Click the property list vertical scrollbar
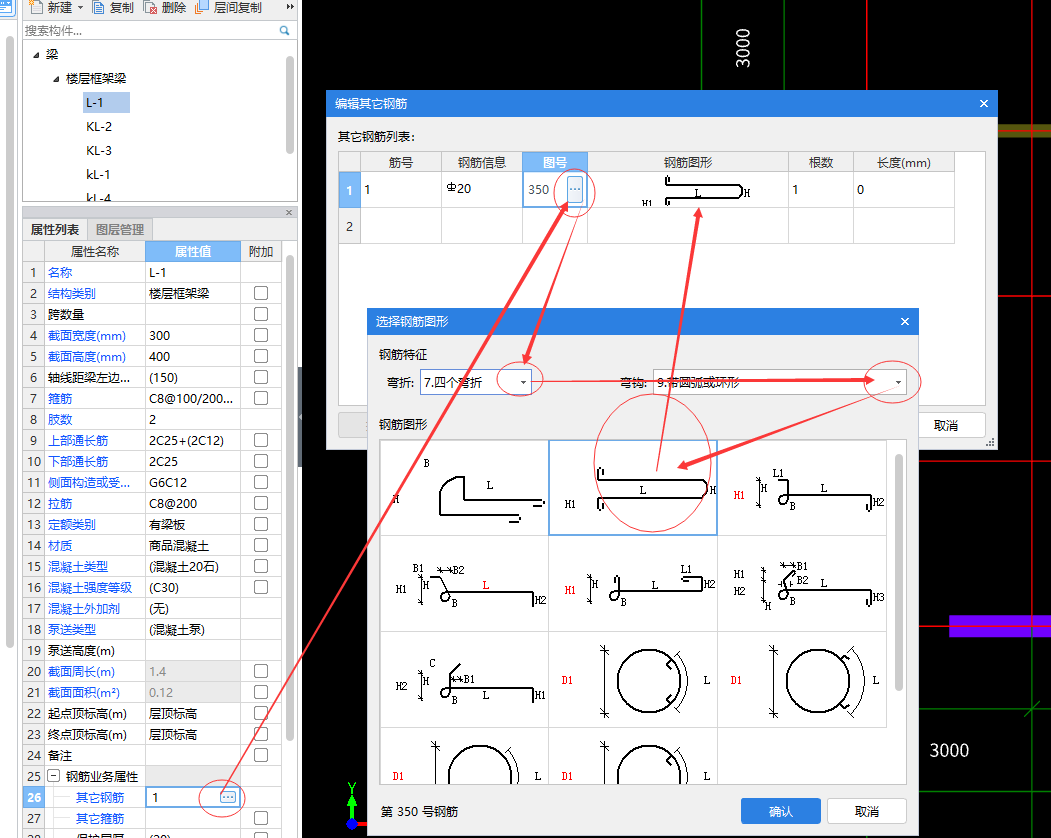Screen dimensions: 1051x838 290,497
